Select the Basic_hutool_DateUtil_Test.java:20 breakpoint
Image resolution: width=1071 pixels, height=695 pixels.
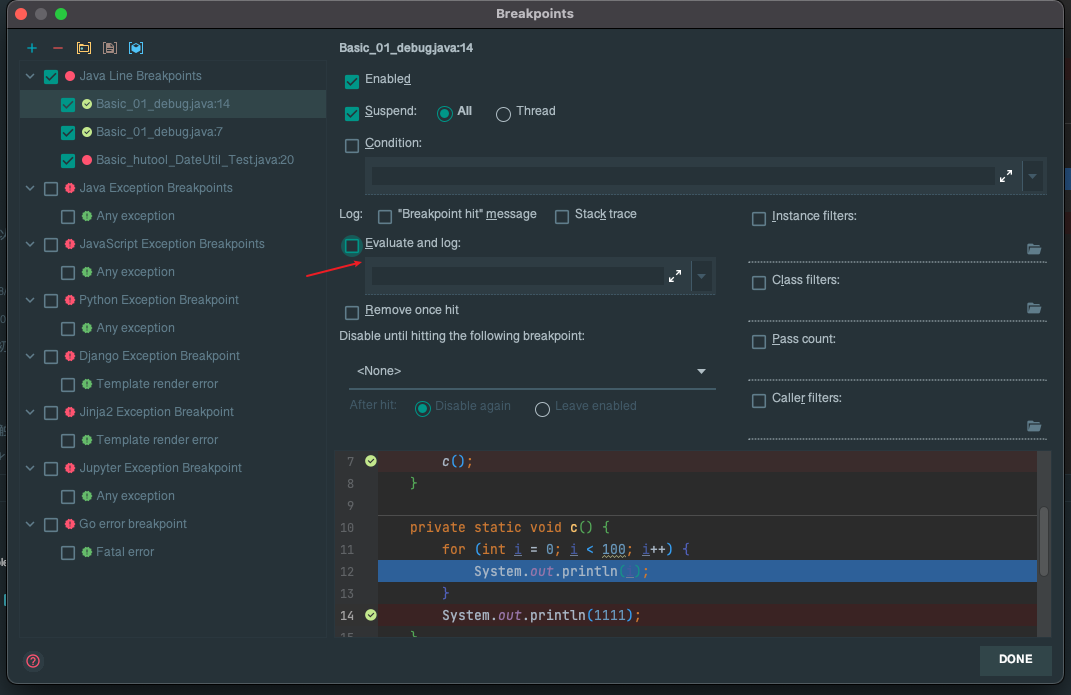pos(194,160)
